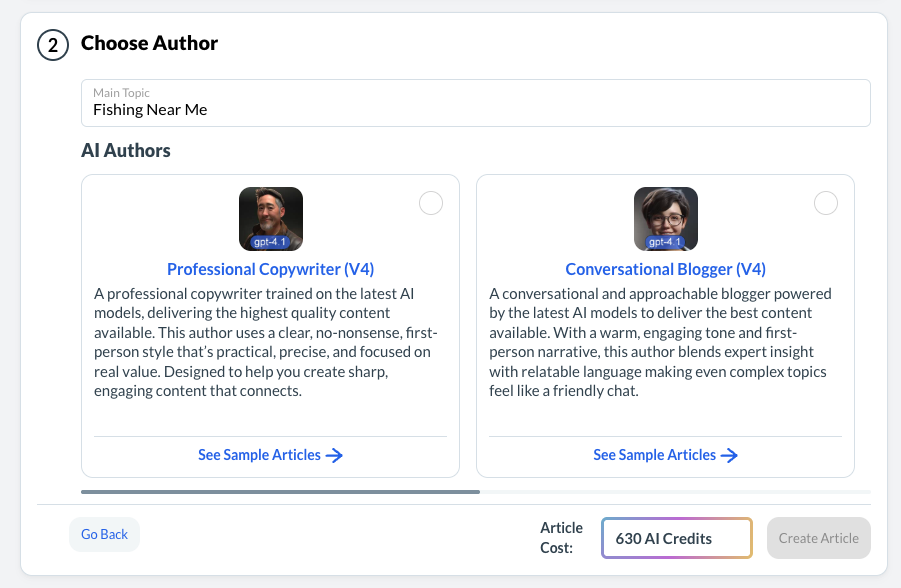This screenshot has width=901, height=588.
Task: Select the Conversational Blogger (V4) author
Action: coord(825,203)
